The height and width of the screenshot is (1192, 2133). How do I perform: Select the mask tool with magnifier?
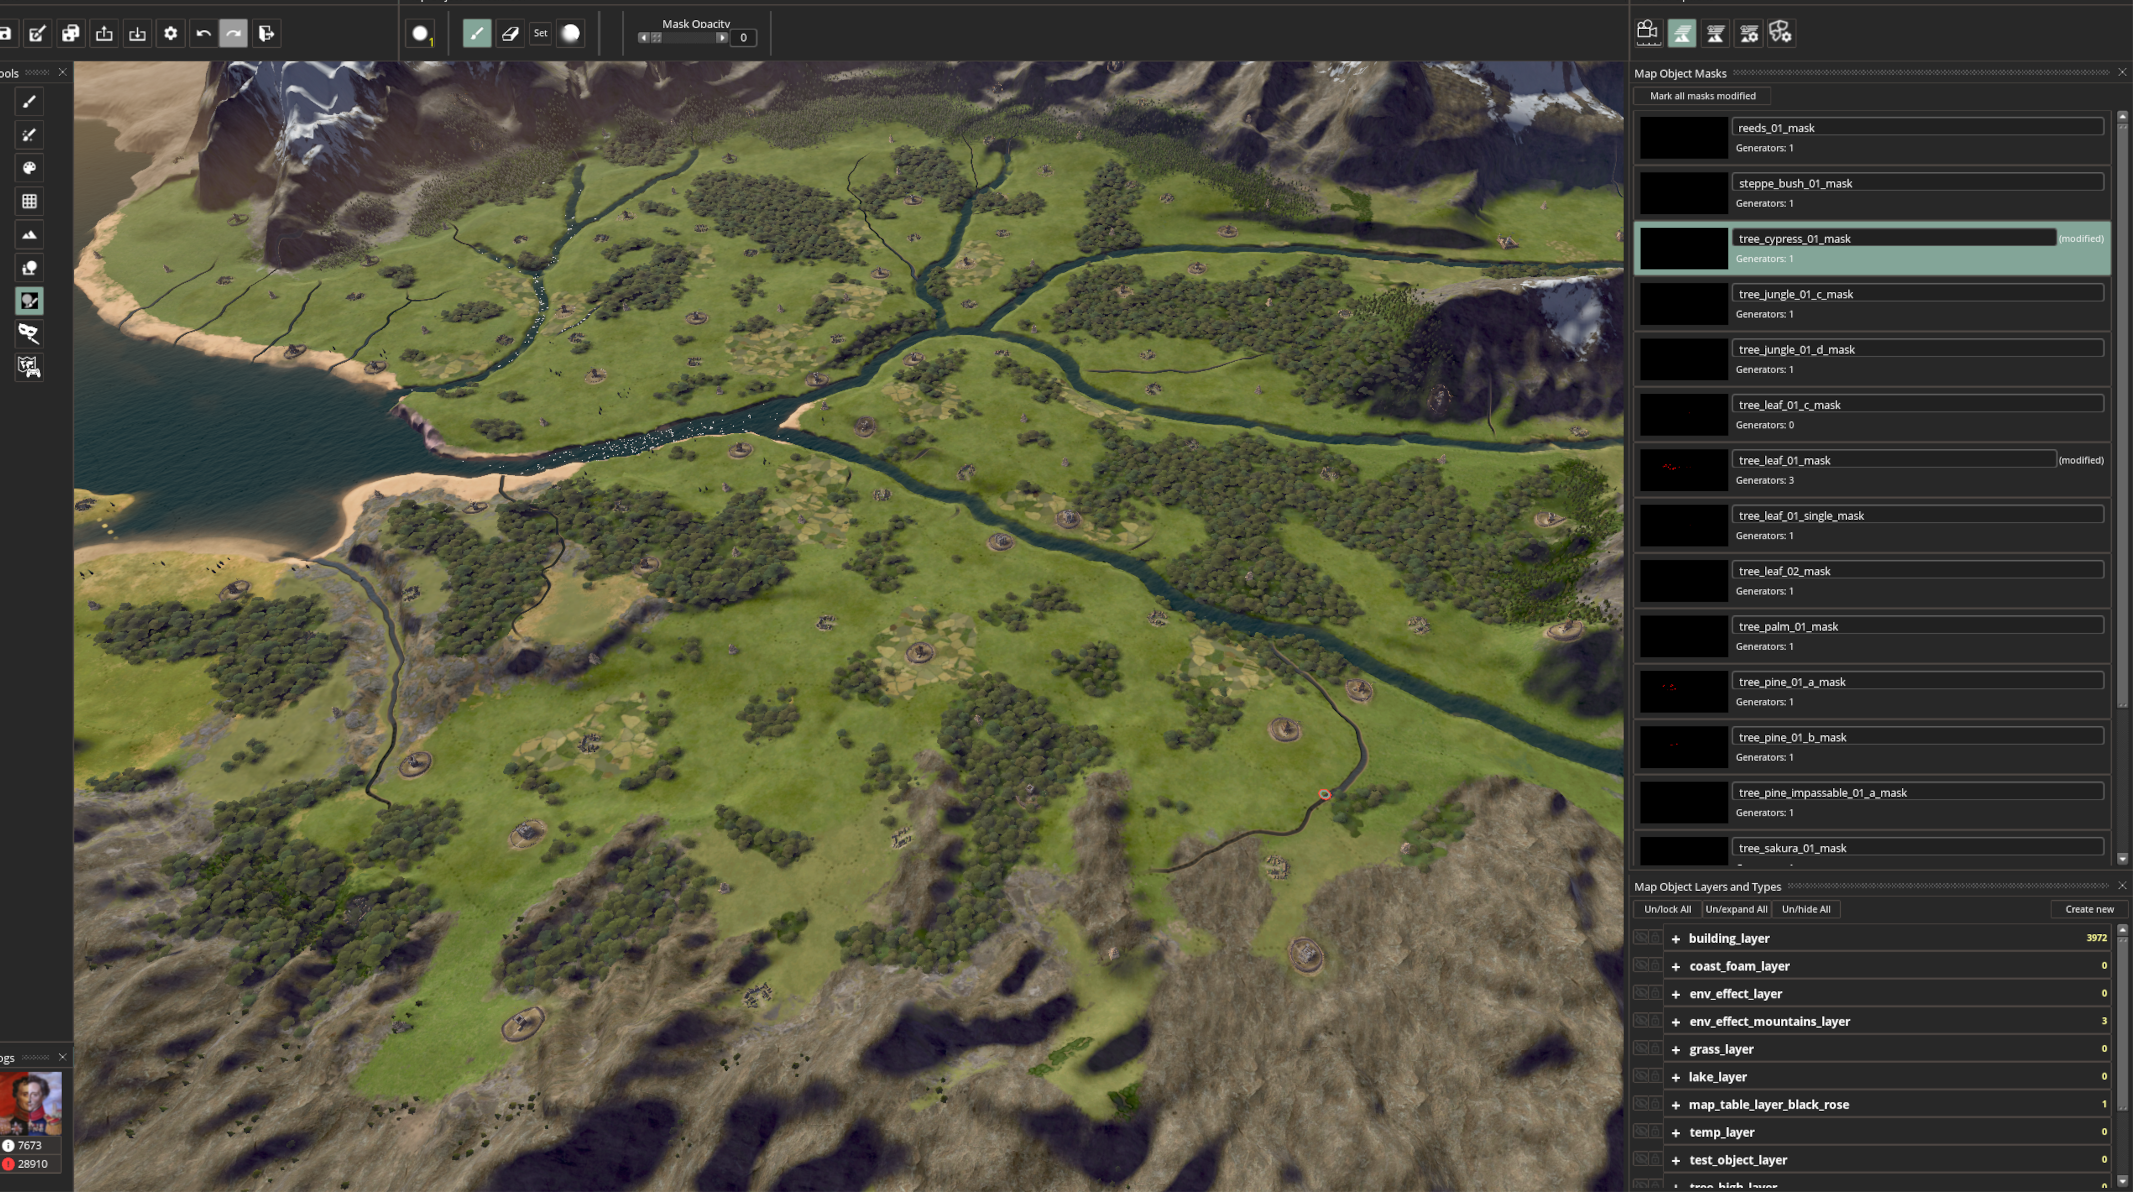(29, 334)
